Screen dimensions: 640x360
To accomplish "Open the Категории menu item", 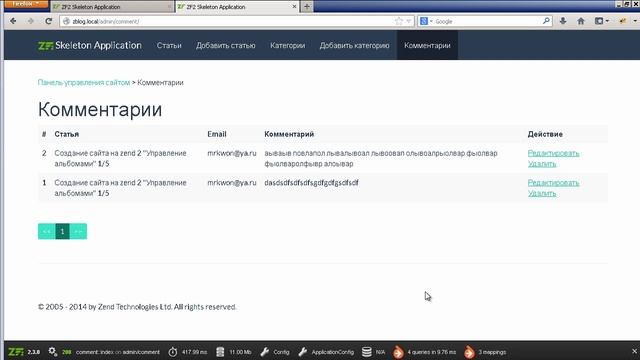I will coord(287,45).
